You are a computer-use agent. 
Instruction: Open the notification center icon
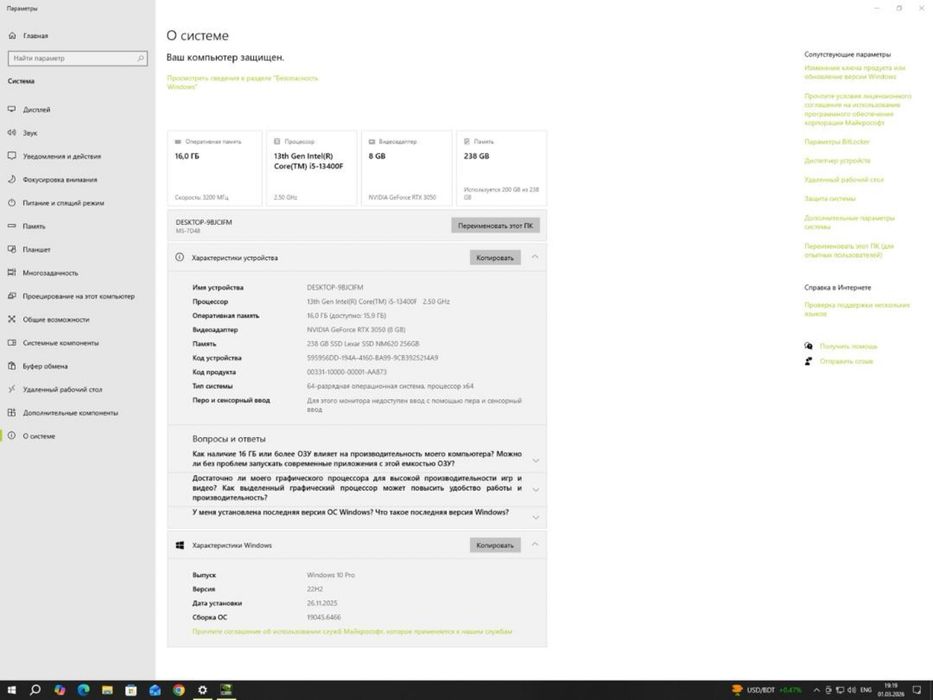(917, 690)
